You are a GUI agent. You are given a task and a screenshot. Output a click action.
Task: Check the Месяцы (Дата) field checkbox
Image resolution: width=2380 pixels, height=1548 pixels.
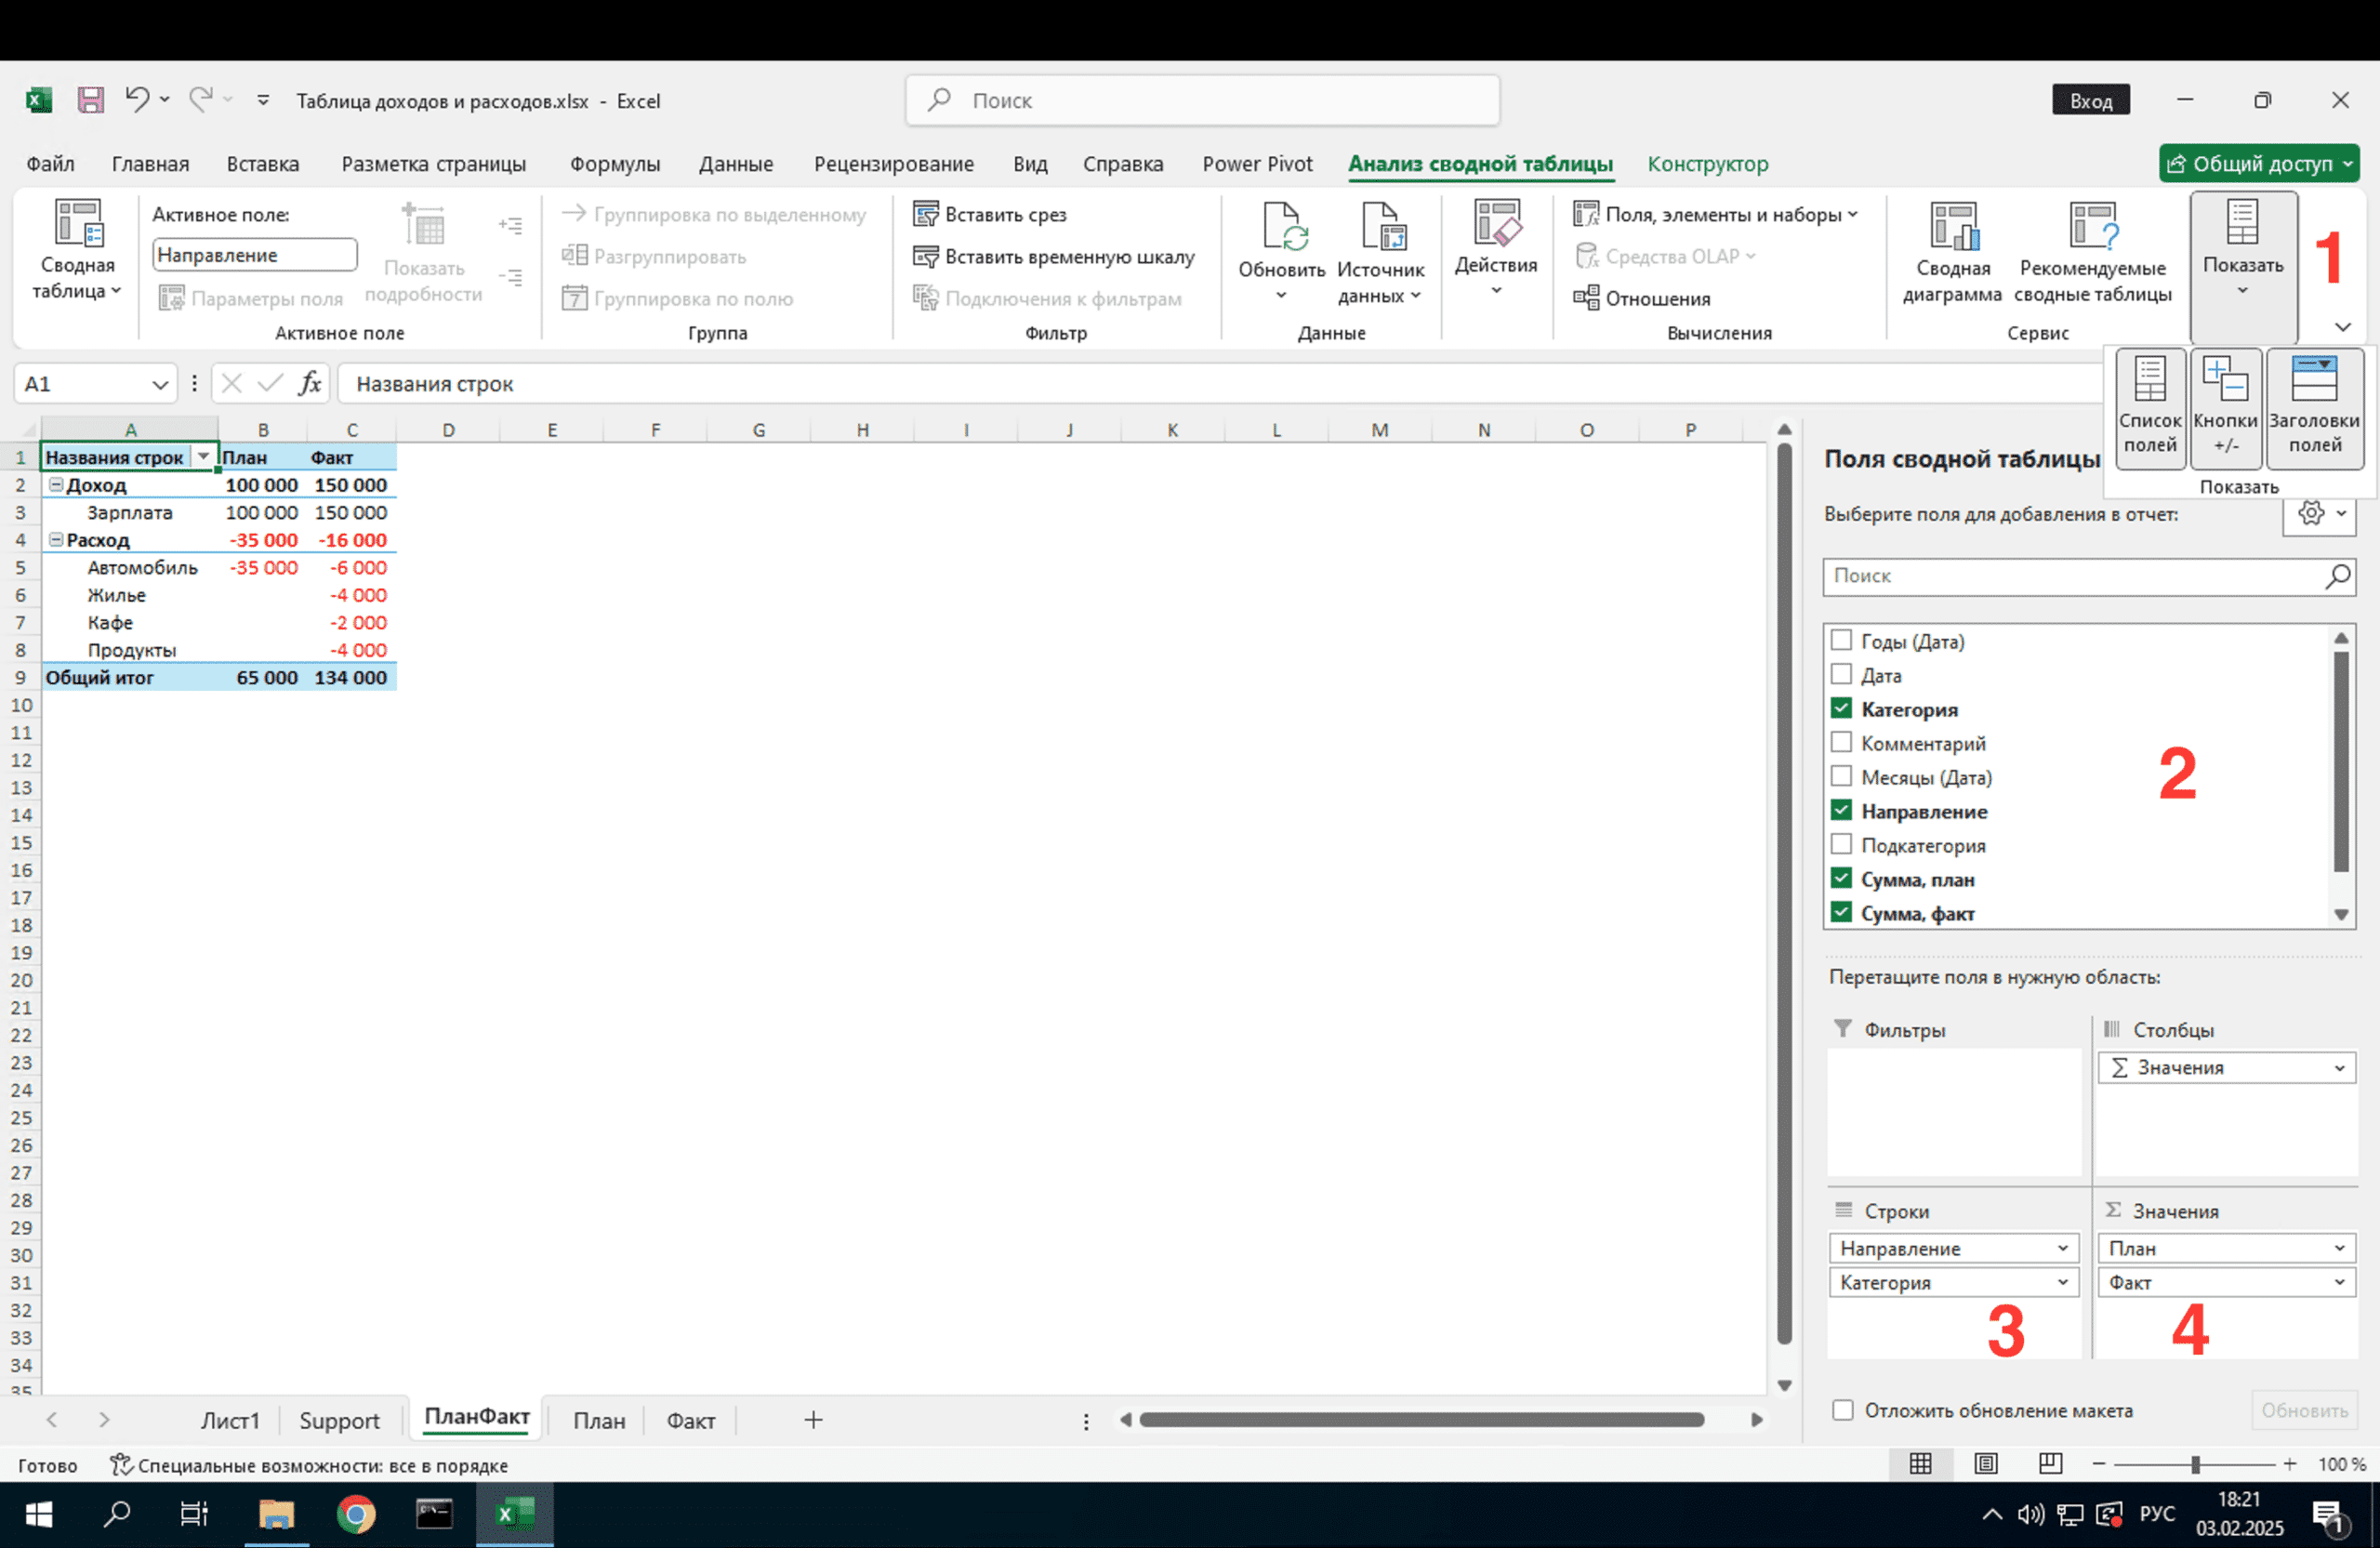point(1841,776)
